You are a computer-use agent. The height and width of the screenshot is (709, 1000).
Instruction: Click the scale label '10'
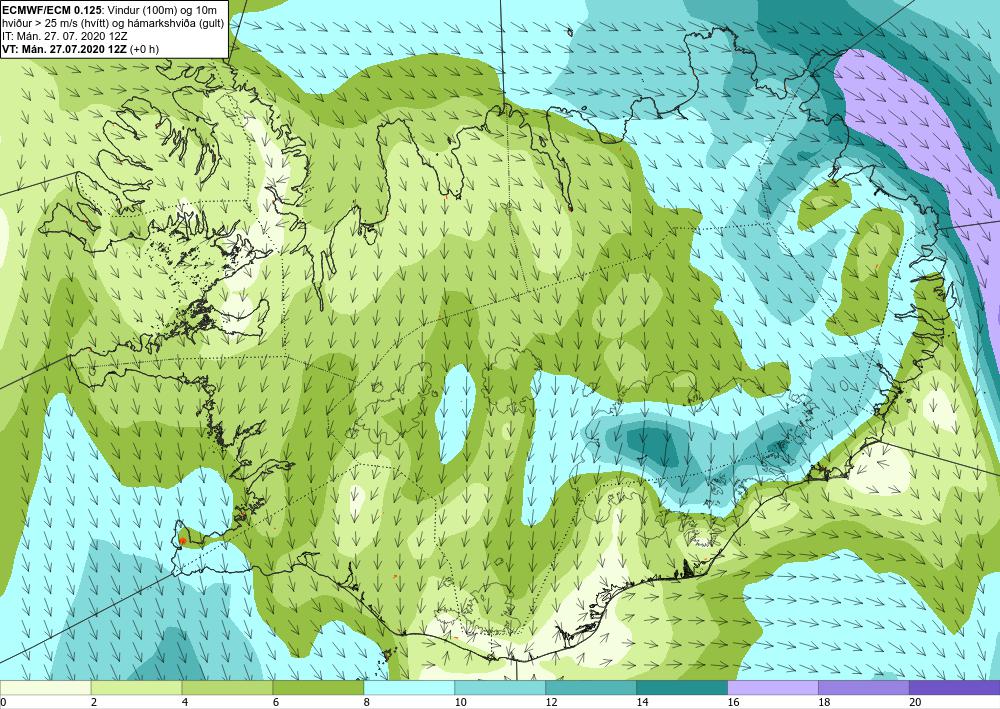click(460, 702)
